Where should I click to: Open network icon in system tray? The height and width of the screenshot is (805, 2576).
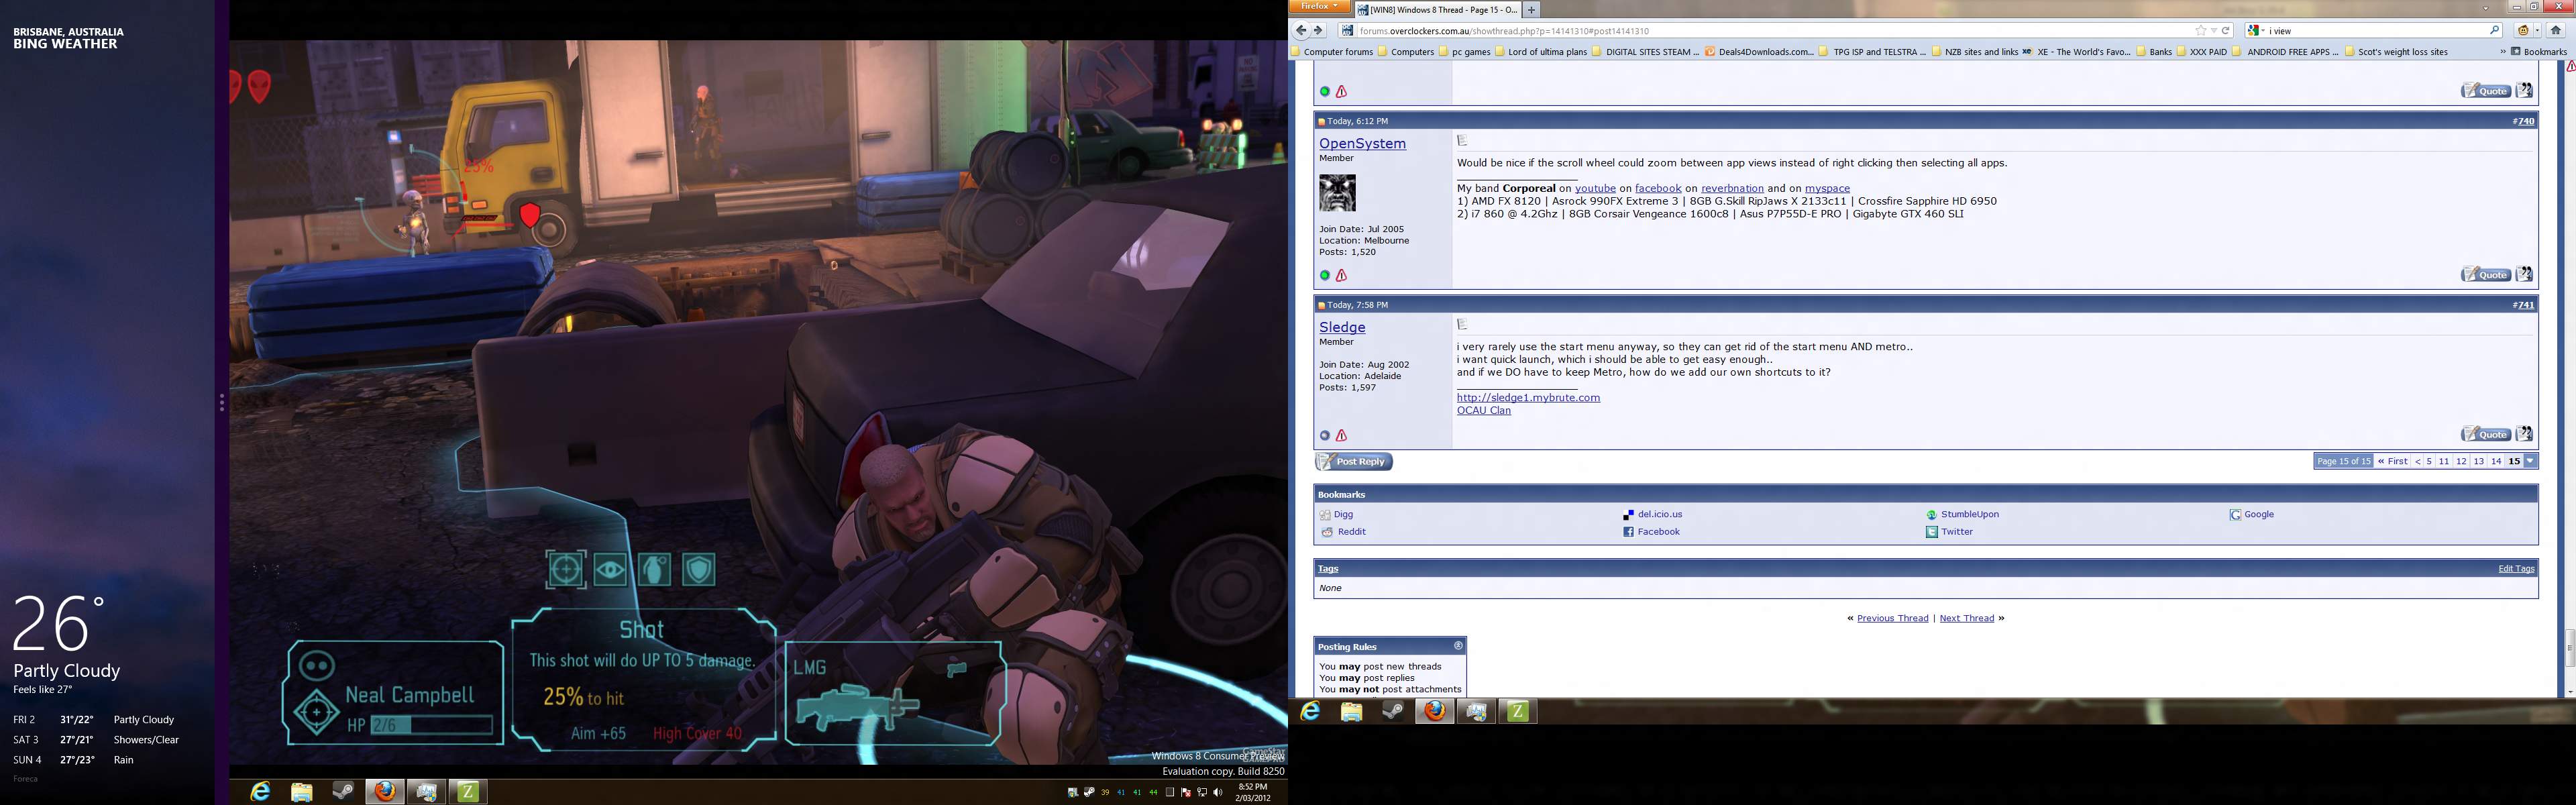[1202, 792]
